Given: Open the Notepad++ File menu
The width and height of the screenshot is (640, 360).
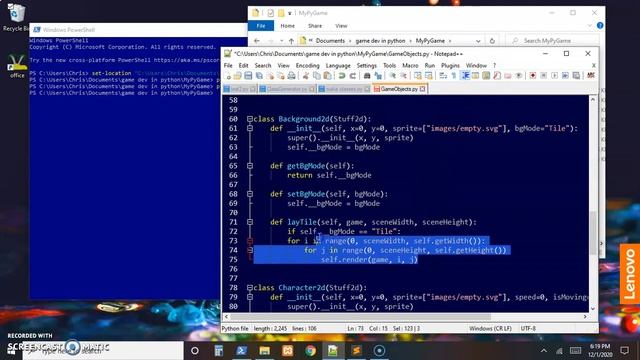Looking at the screenshot, I should (228, 65).
